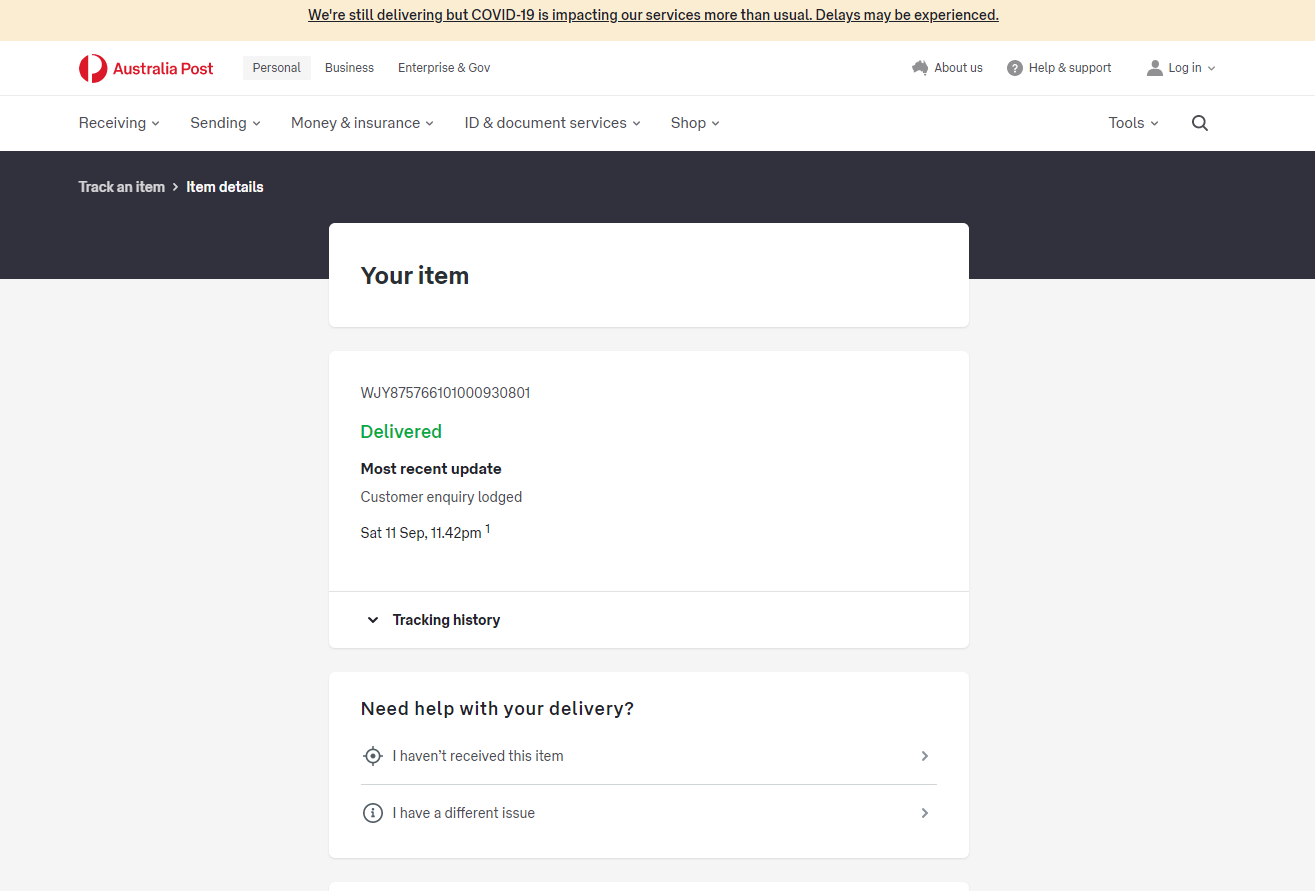Go to Track an item breadcrumb
The image size is (1315, 891).
[x=122, y=187]
